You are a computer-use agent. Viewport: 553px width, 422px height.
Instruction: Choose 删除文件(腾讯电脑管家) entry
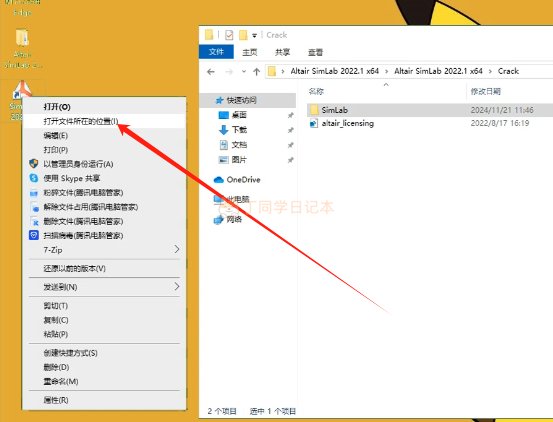(x=104, y=221)
